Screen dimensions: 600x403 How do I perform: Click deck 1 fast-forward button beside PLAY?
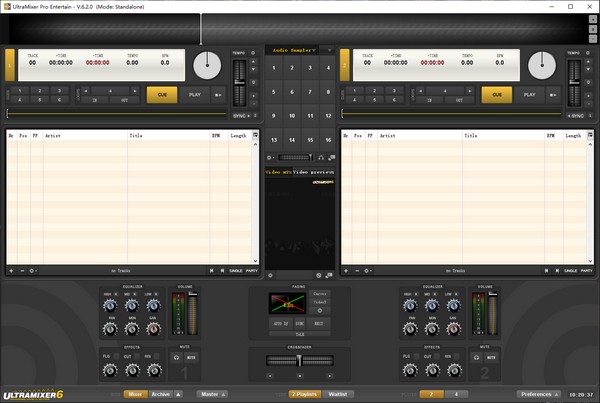click(x=218, y=95)
